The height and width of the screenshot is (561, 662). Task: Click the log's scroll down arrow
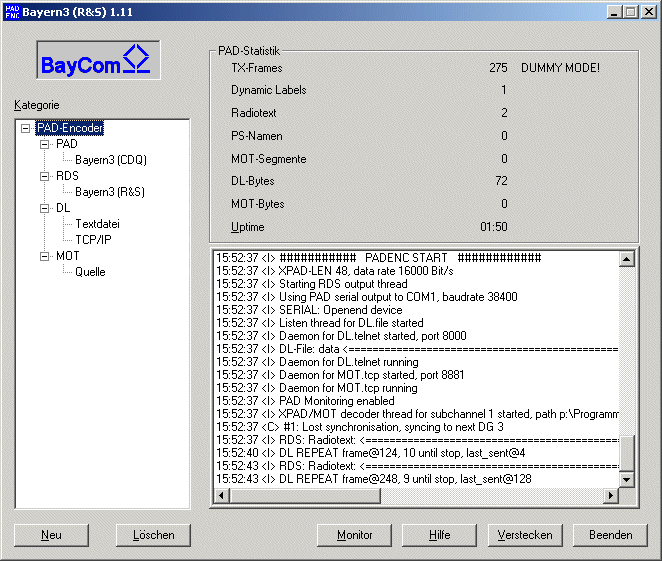[x=627, y=480]
